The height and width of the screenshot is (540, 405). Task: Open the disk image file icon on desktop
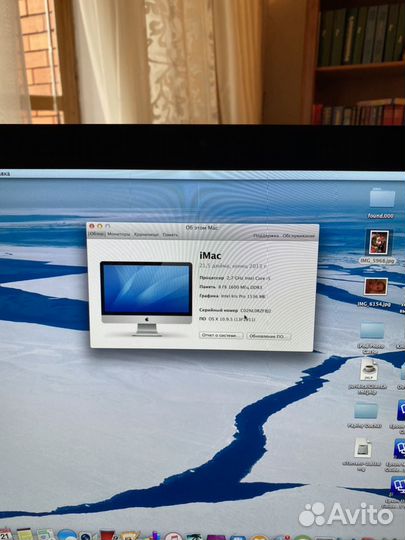pyautogui.click(x=363, y=448)
